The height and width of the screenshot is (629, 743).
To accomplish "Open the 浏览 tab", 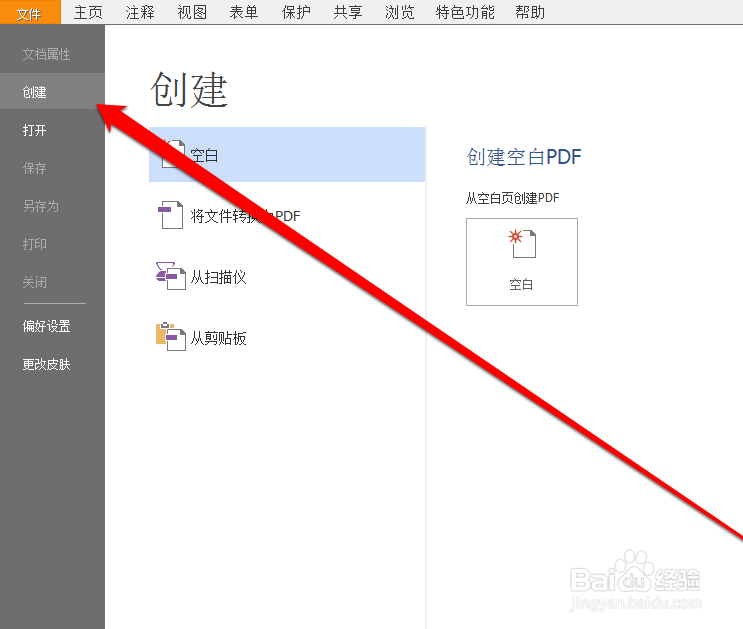I will (399, 12).
